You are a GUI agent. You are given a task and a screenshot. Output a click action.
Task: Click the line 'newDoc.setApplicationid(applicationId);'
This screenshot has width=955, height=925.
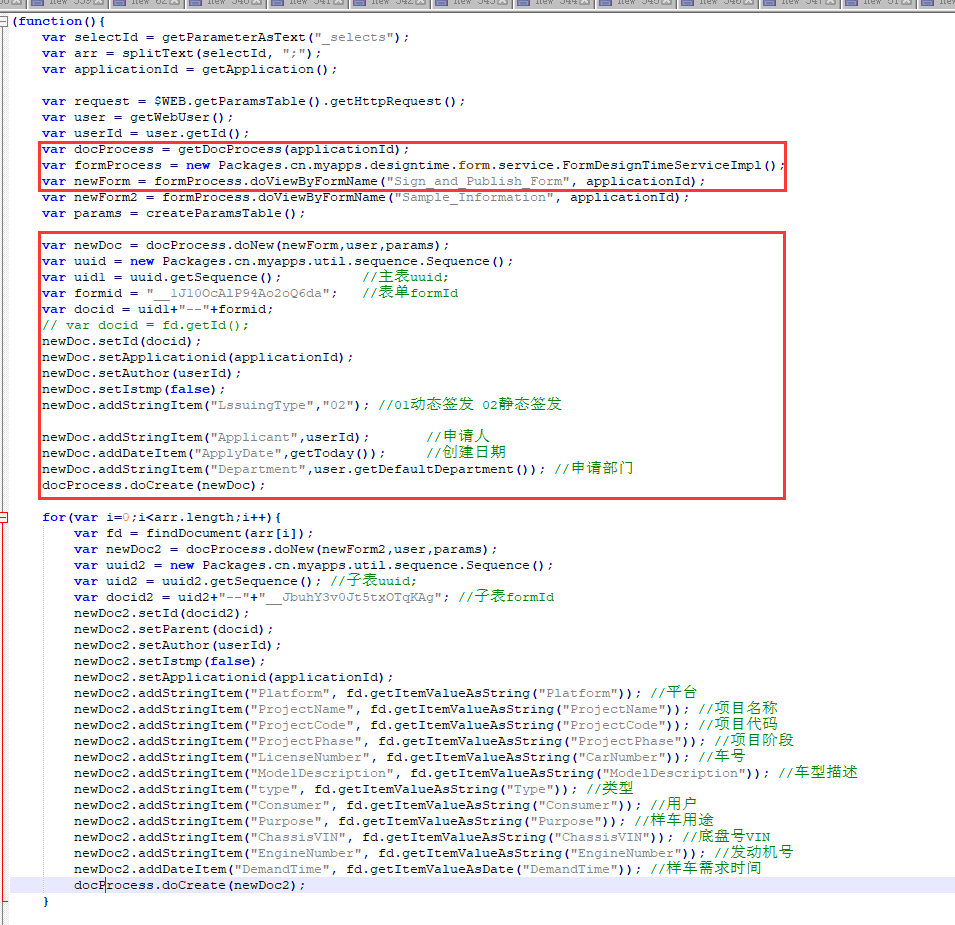197,357
